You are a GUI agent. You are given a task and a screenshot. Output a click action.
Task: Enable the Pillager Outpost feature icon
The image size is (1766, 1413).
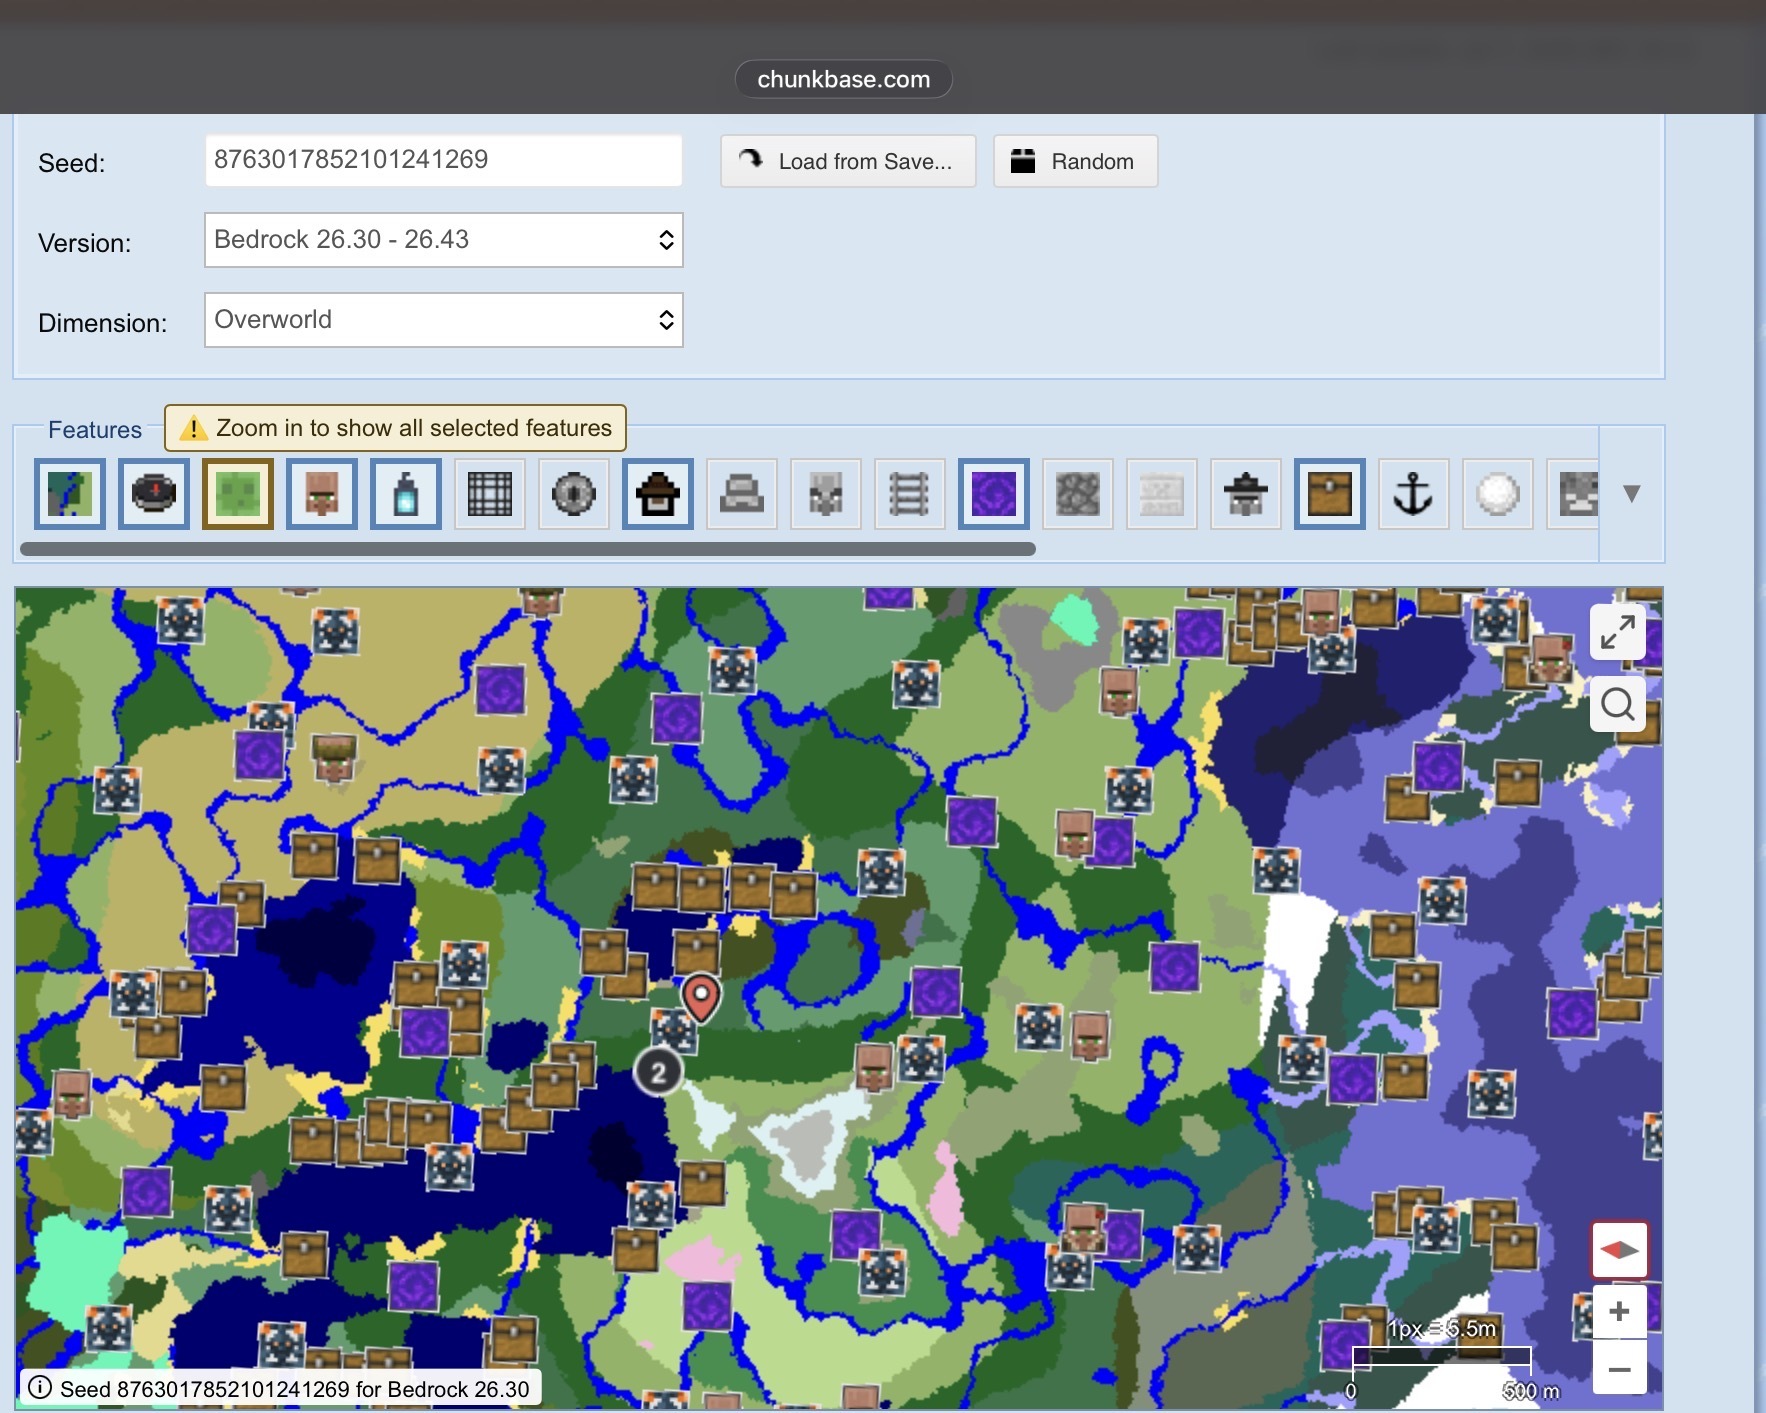[x=826, y=494]
